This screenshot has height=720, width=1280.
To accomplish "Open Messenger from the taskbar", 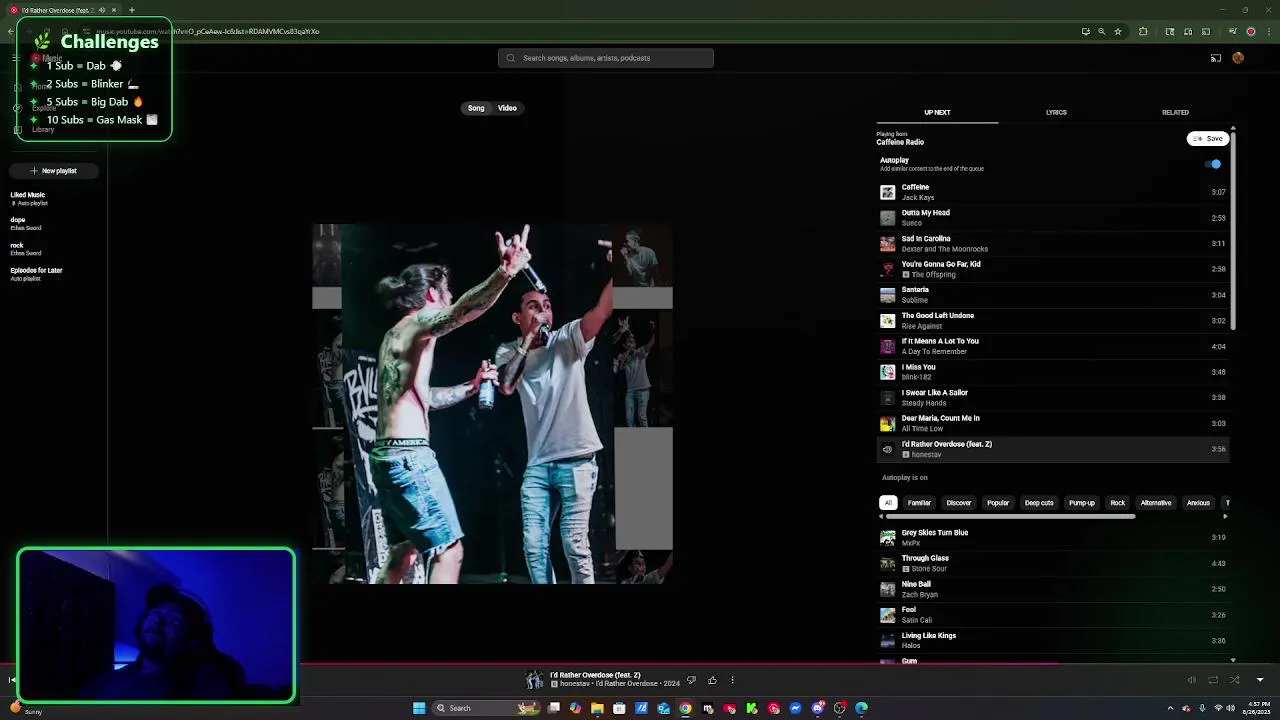I will click(796, 708).
